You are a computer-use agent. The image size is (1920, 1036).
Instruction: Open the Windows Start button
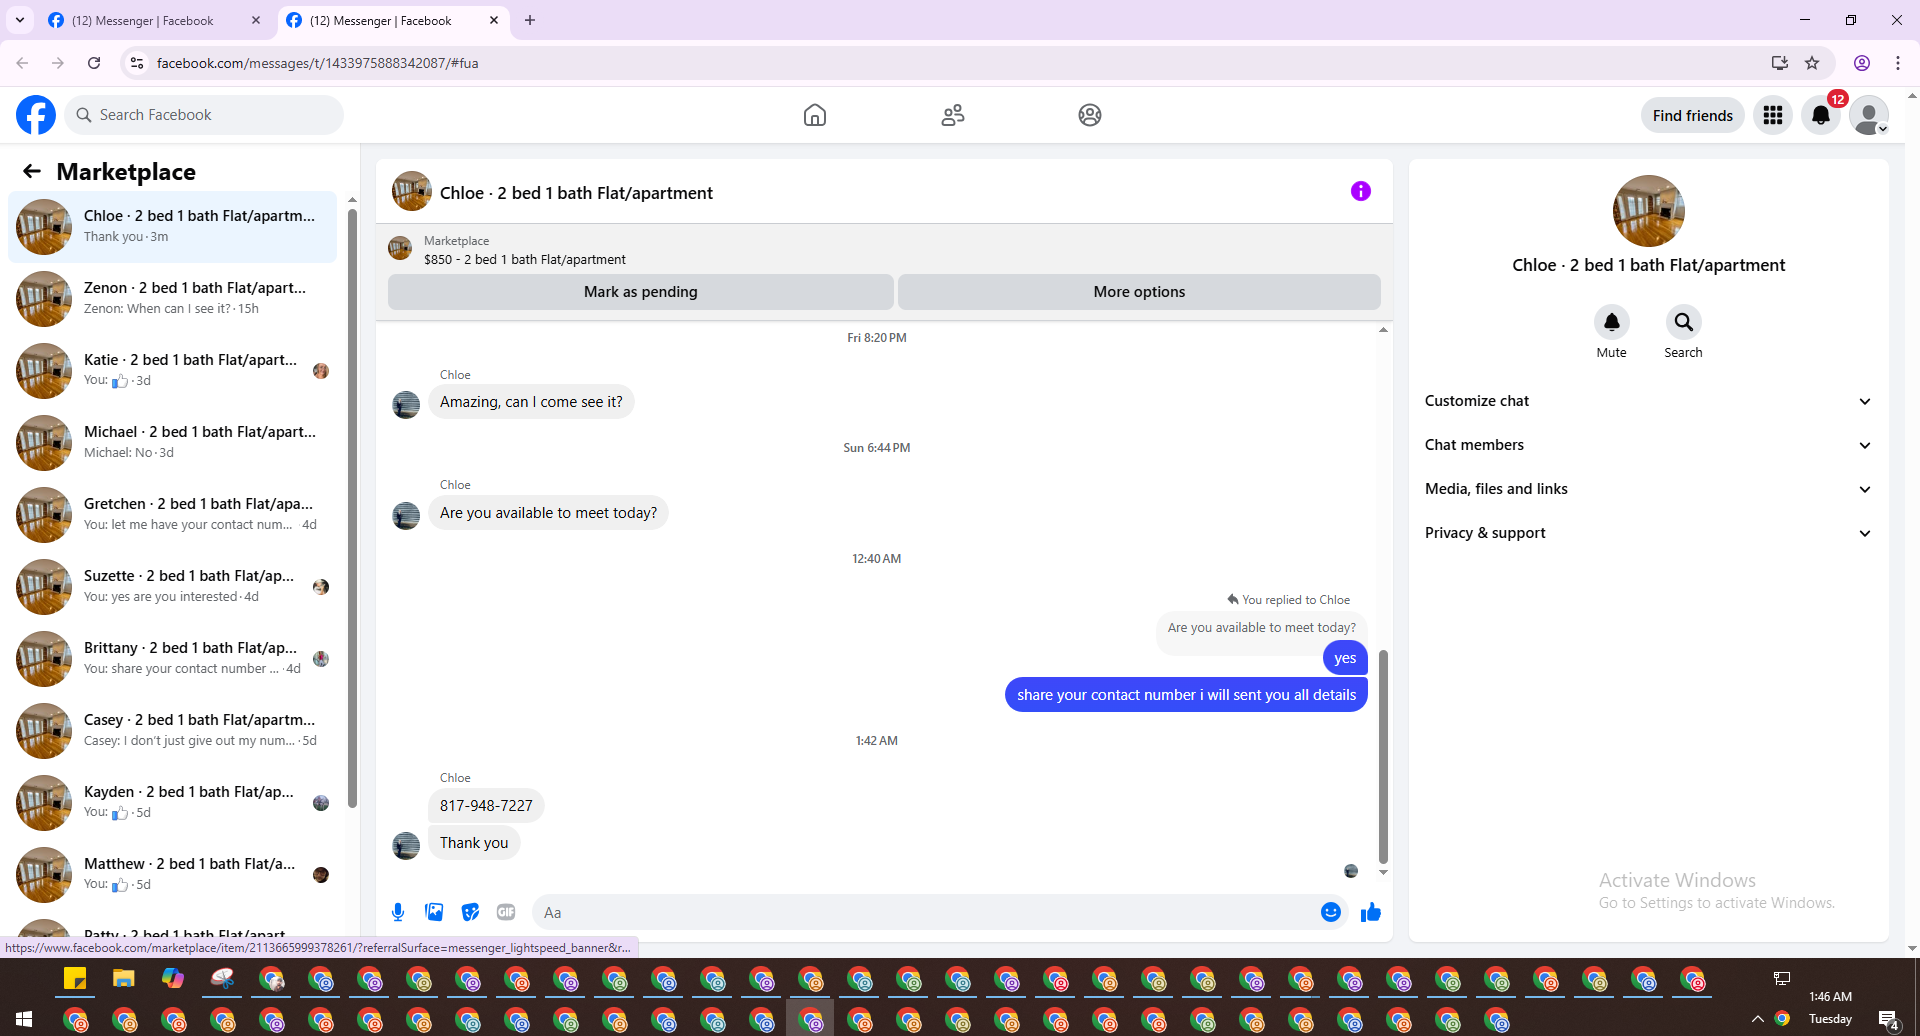tap(24, 1019)
